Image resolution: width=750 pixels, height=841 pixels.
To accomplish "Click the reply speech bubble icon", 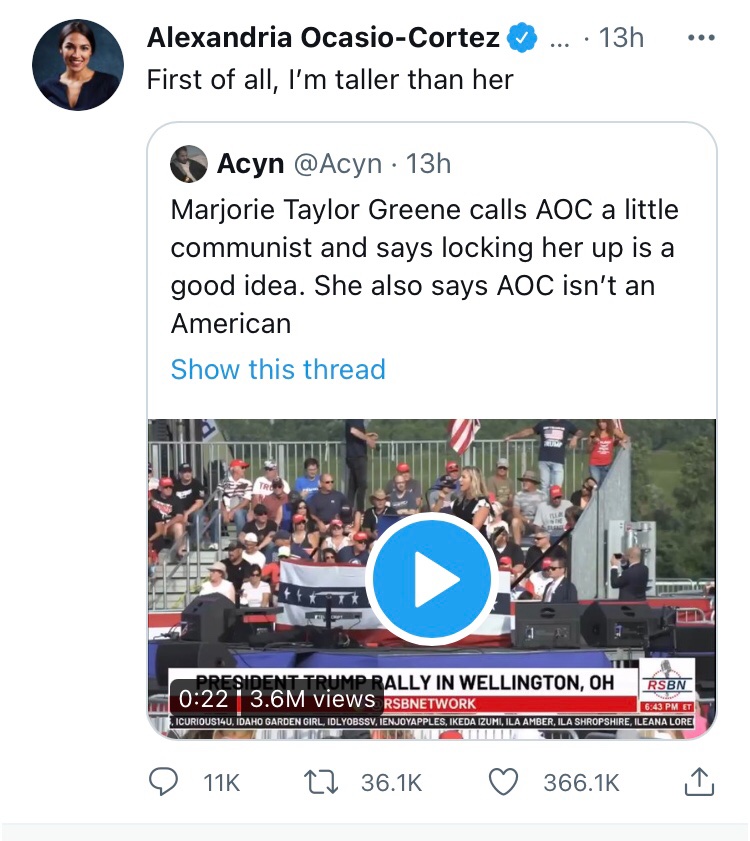I will [x=163, y=782].
